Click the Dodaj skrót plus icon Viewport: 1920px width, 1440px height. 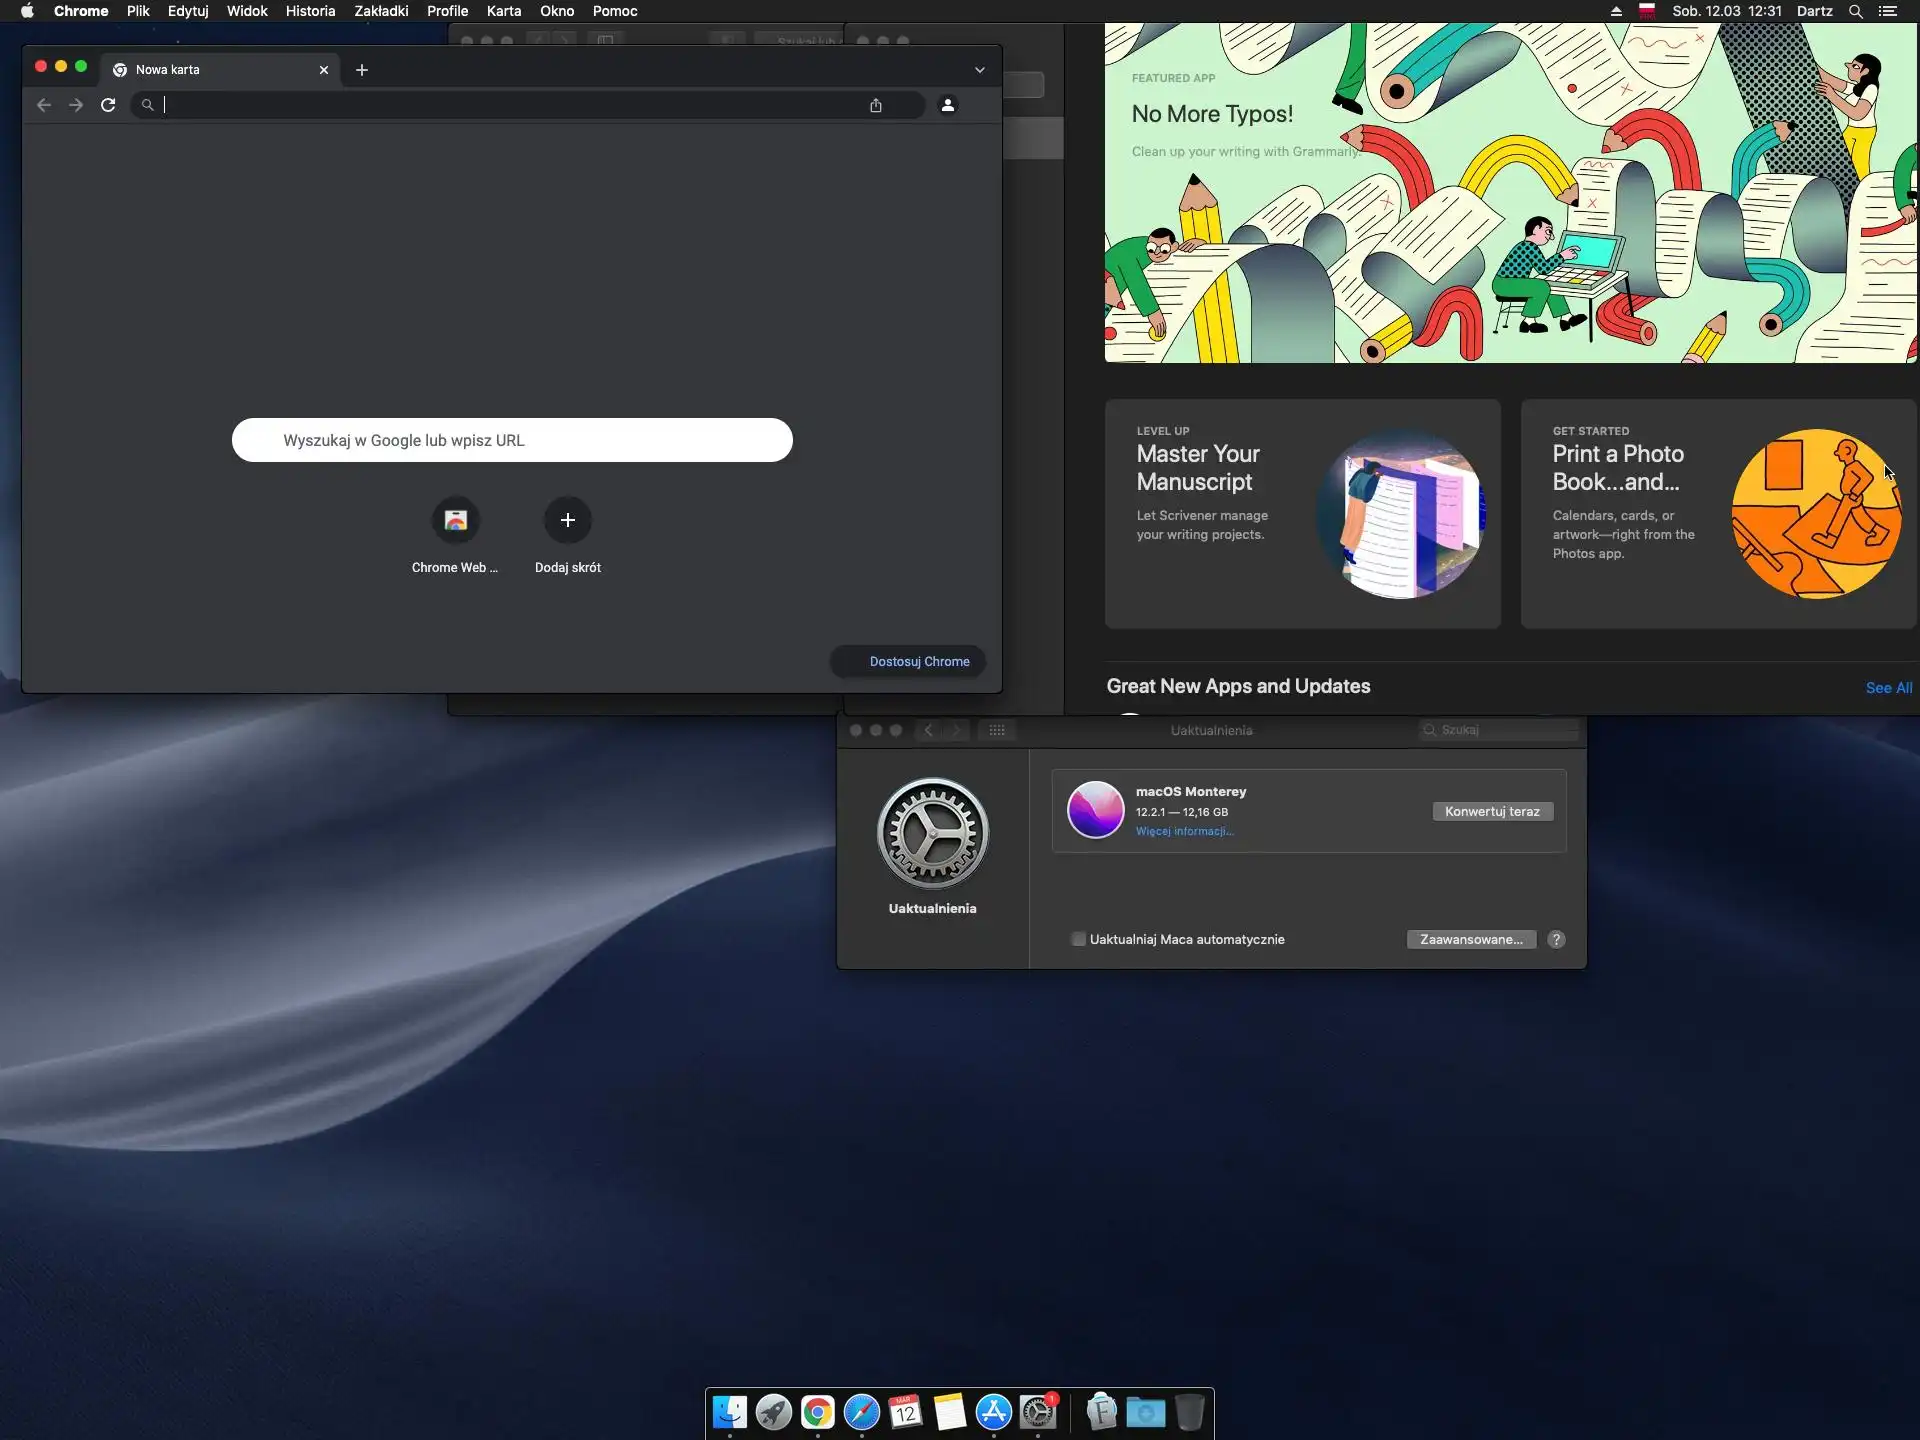[x=567, y=521]
